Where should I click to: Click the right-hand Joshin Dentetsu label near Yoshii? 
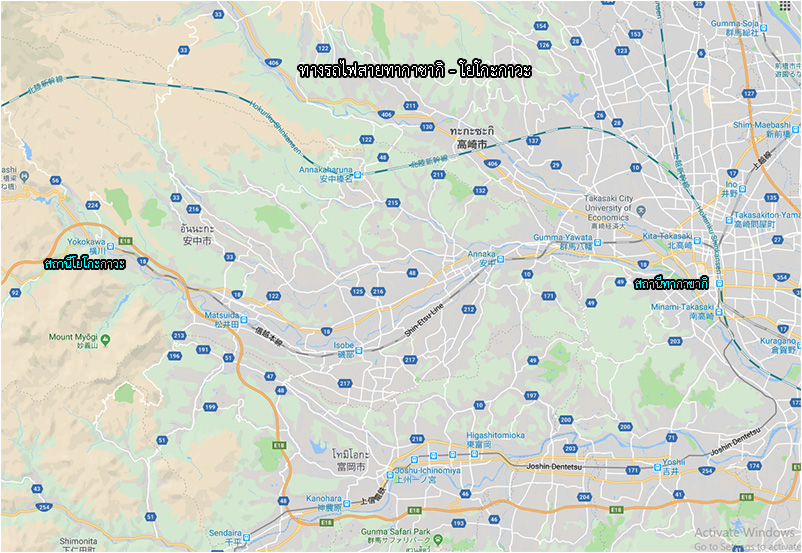click(x=736, y=442)
